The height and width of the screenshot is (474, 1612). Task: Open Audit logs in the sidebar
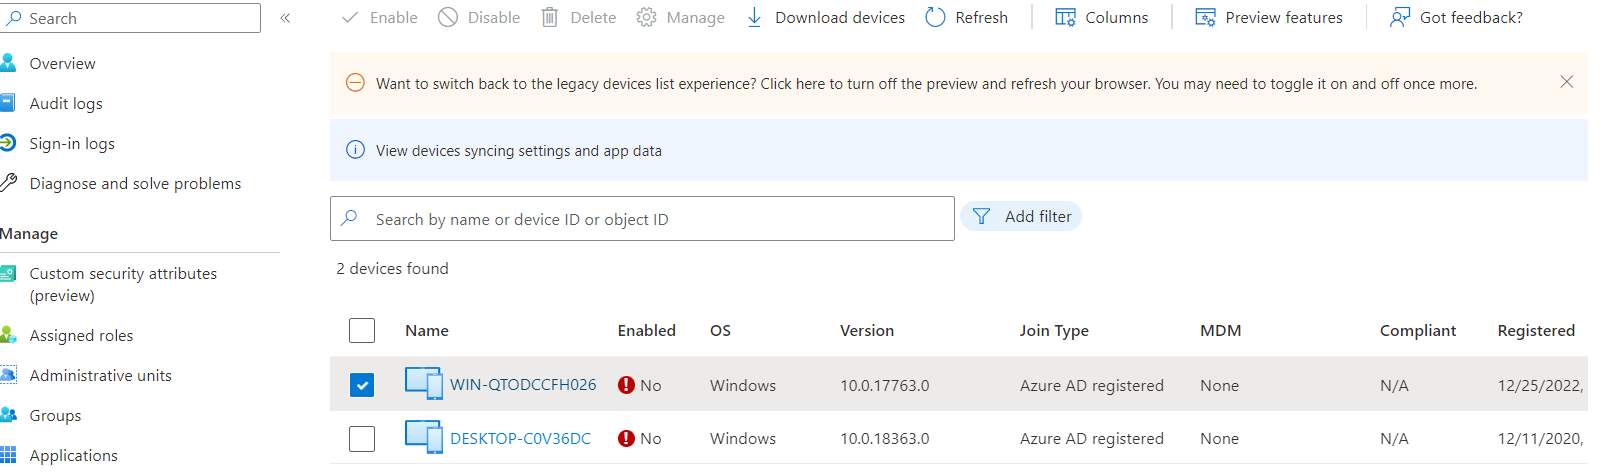point(66,103)
